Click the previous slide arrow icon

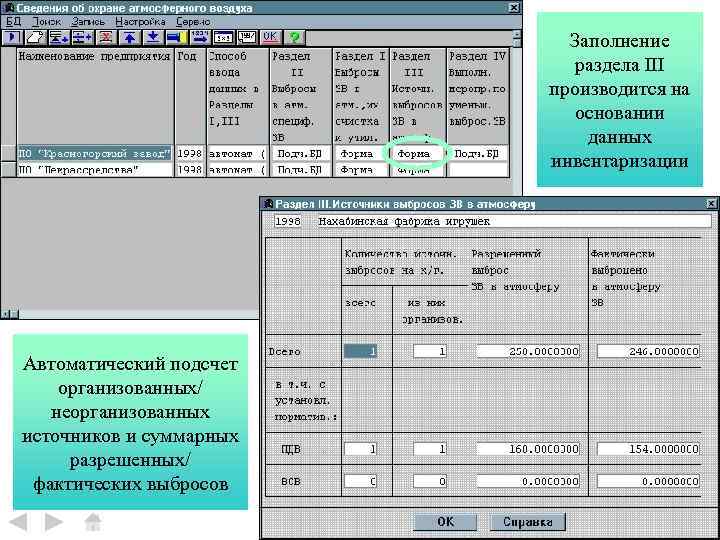coord(19,522)
